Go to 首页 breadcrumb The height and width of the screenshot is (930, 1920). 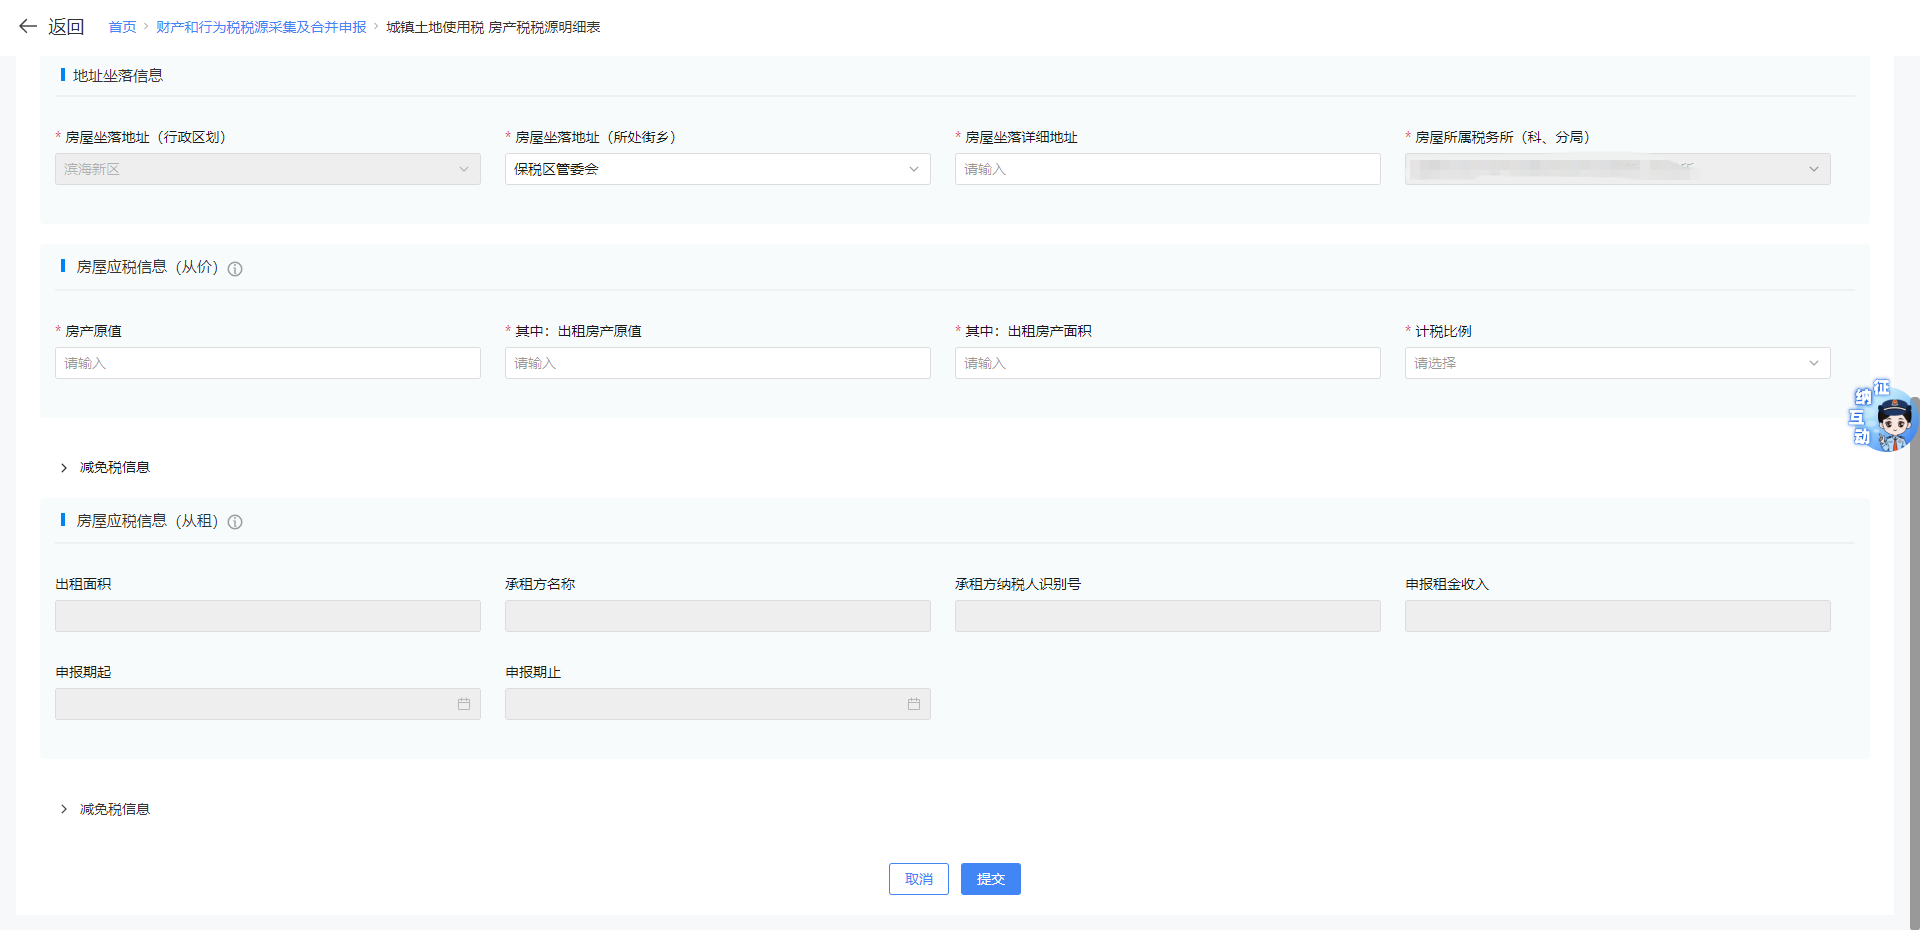pos(122,27)
